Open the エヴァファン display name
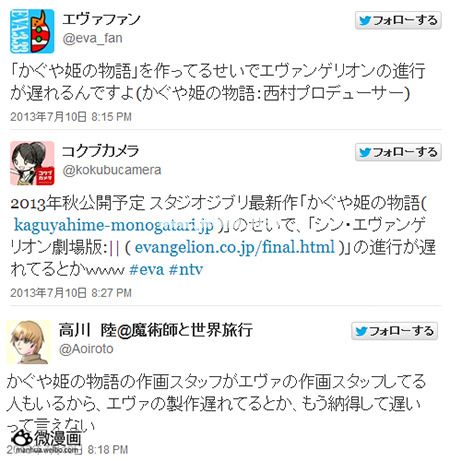The width and height of the screenshot is (450, 461). tap(101, 19)
